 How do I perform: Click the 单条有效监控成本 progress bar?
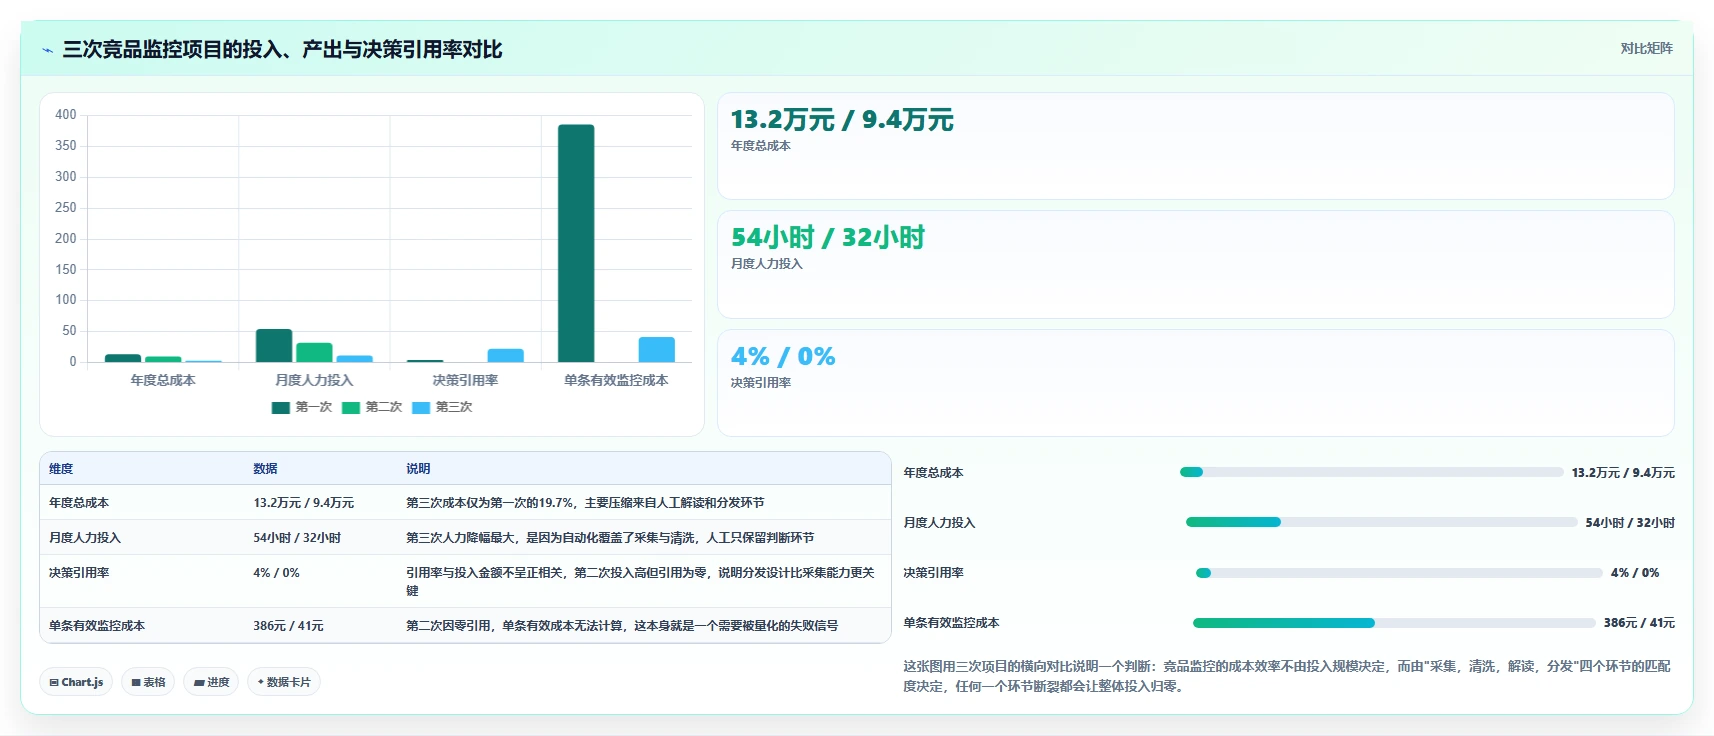pos(1394,623)
